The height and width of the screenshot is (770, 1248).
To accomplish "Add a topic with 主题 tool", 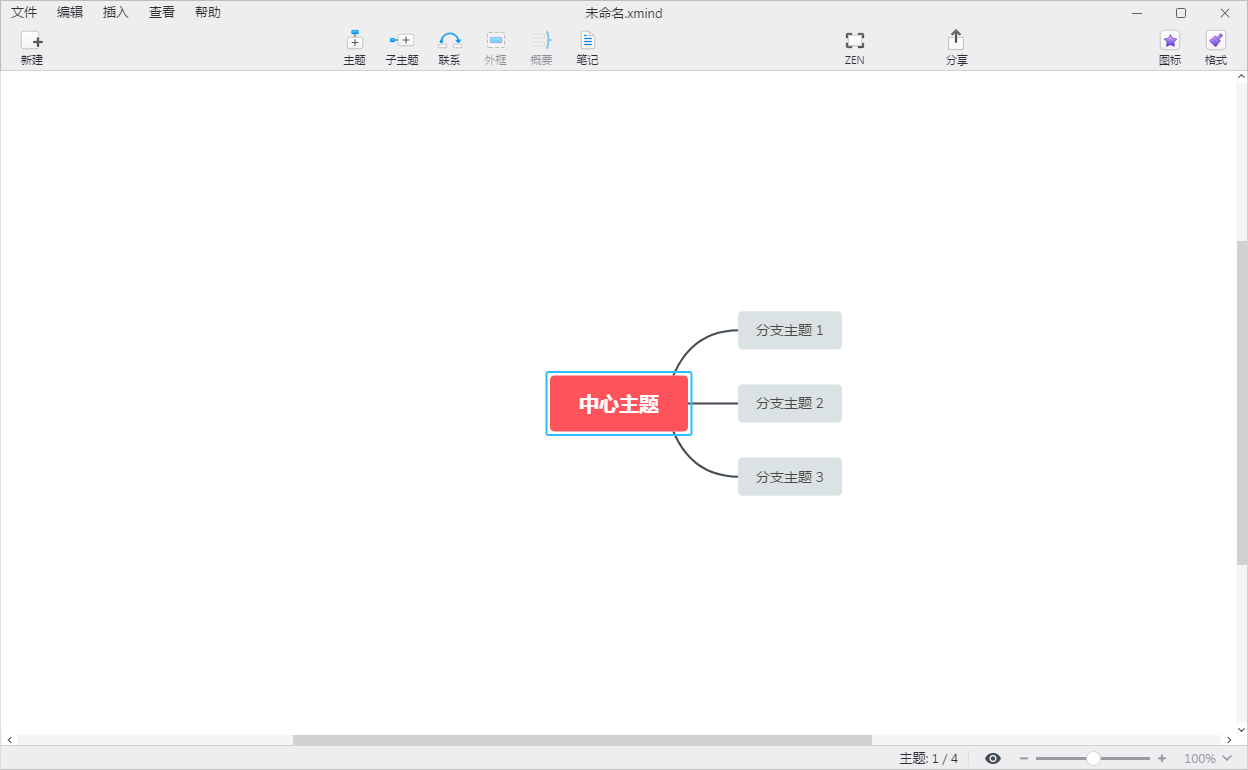I will click(x=354, y=48).
